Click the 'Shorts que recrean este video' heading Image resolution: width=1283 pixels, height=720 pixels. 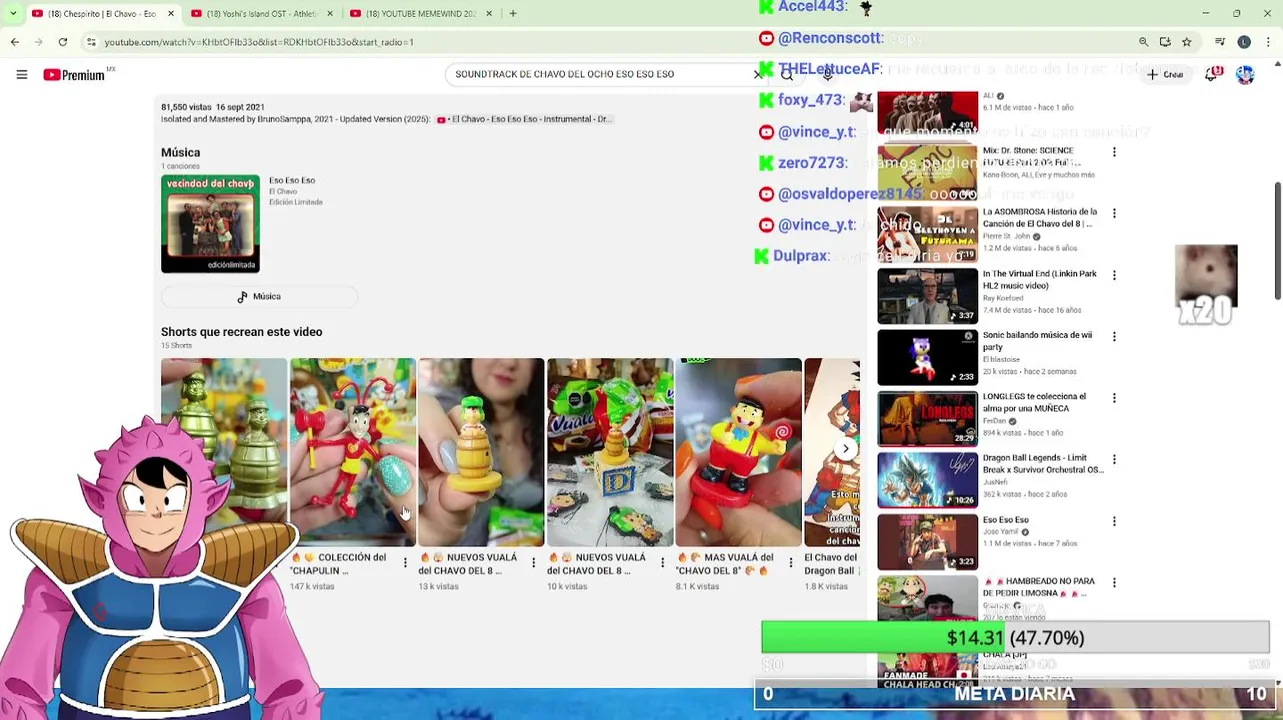[x=242, y=332]
